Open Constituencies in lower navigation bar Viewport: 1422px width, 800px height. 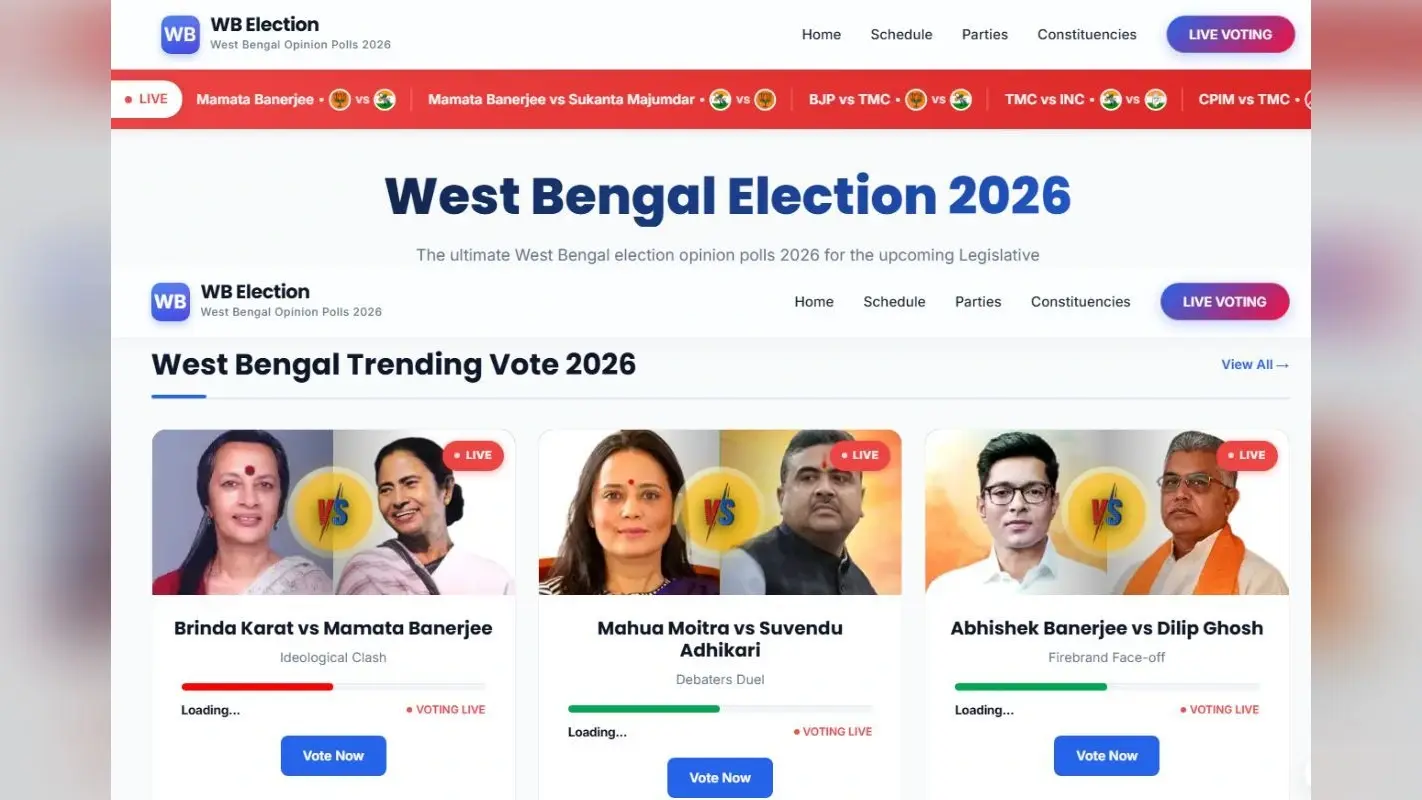tap(1080, 301)
